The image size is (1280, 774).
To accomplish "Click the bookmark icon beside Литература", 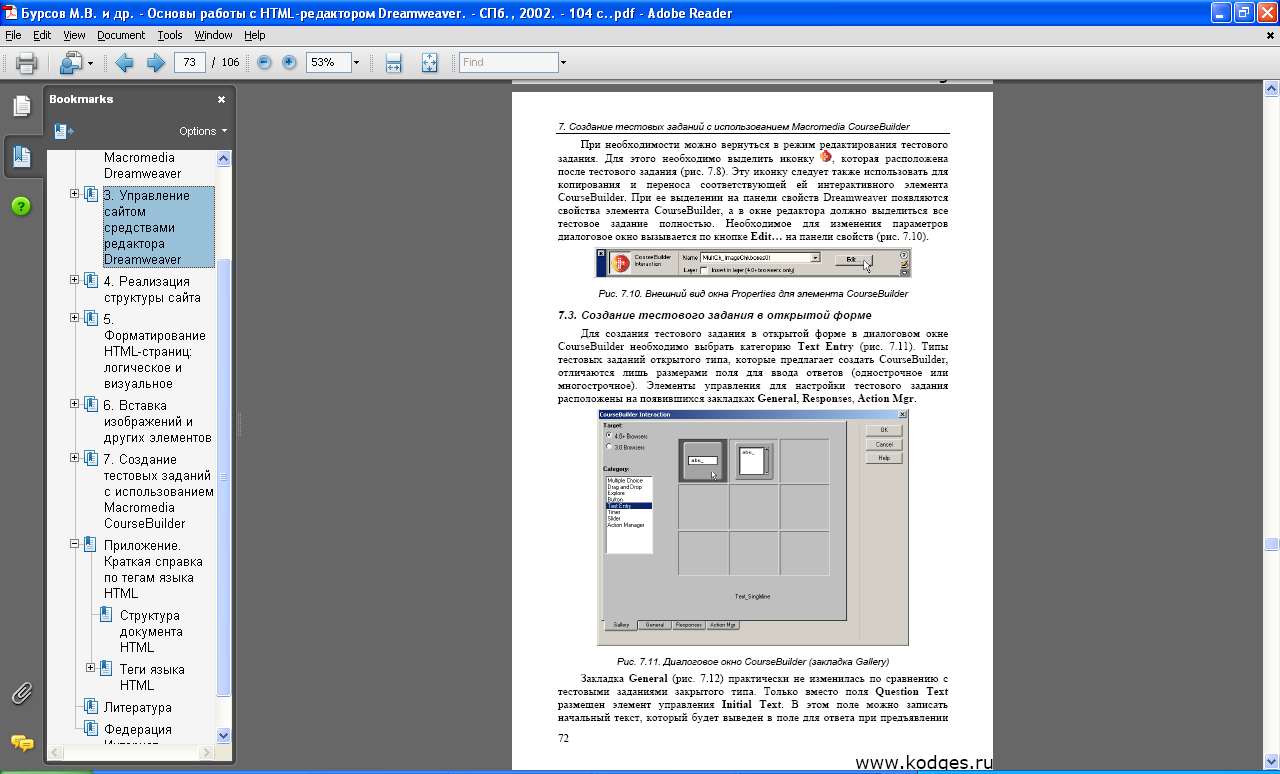I will 91,707.
